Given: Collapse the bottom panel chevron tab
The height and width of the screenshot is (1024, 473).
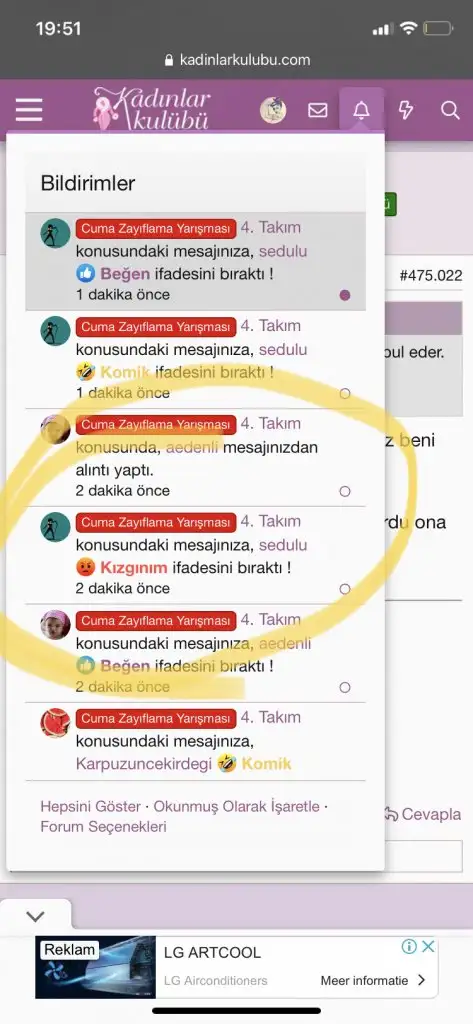Looking at the screenshot, I should pos(35,916).
